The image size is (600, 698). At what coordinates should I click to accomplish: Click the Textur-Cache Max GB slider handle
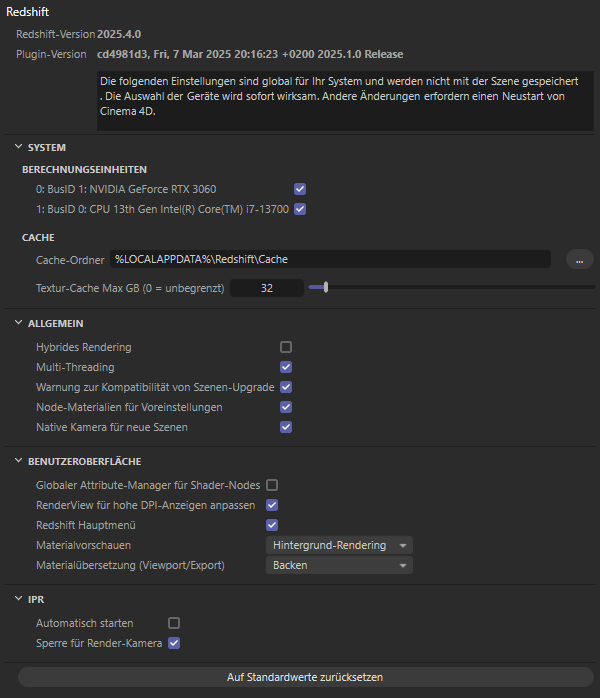pyautogui.click(x=326, y=287)
